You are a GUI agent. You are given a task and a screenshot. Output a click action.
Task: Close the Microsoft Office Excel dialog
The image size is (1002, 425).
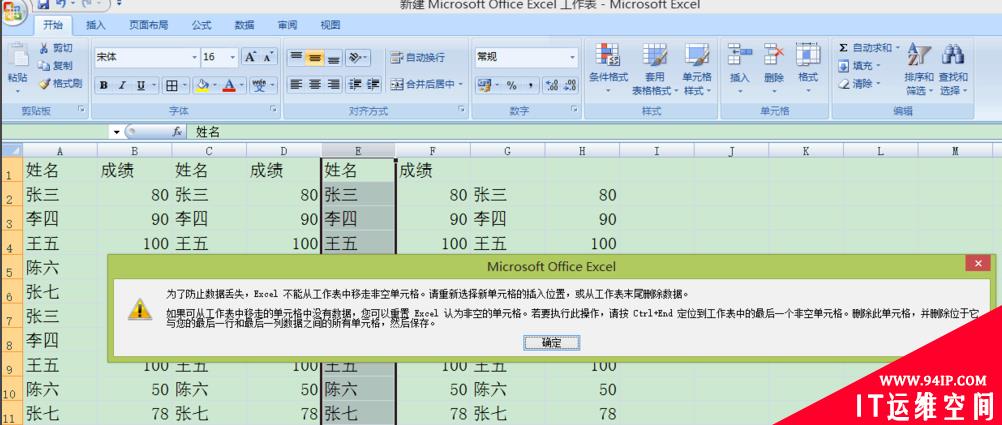tap(978, 263)
